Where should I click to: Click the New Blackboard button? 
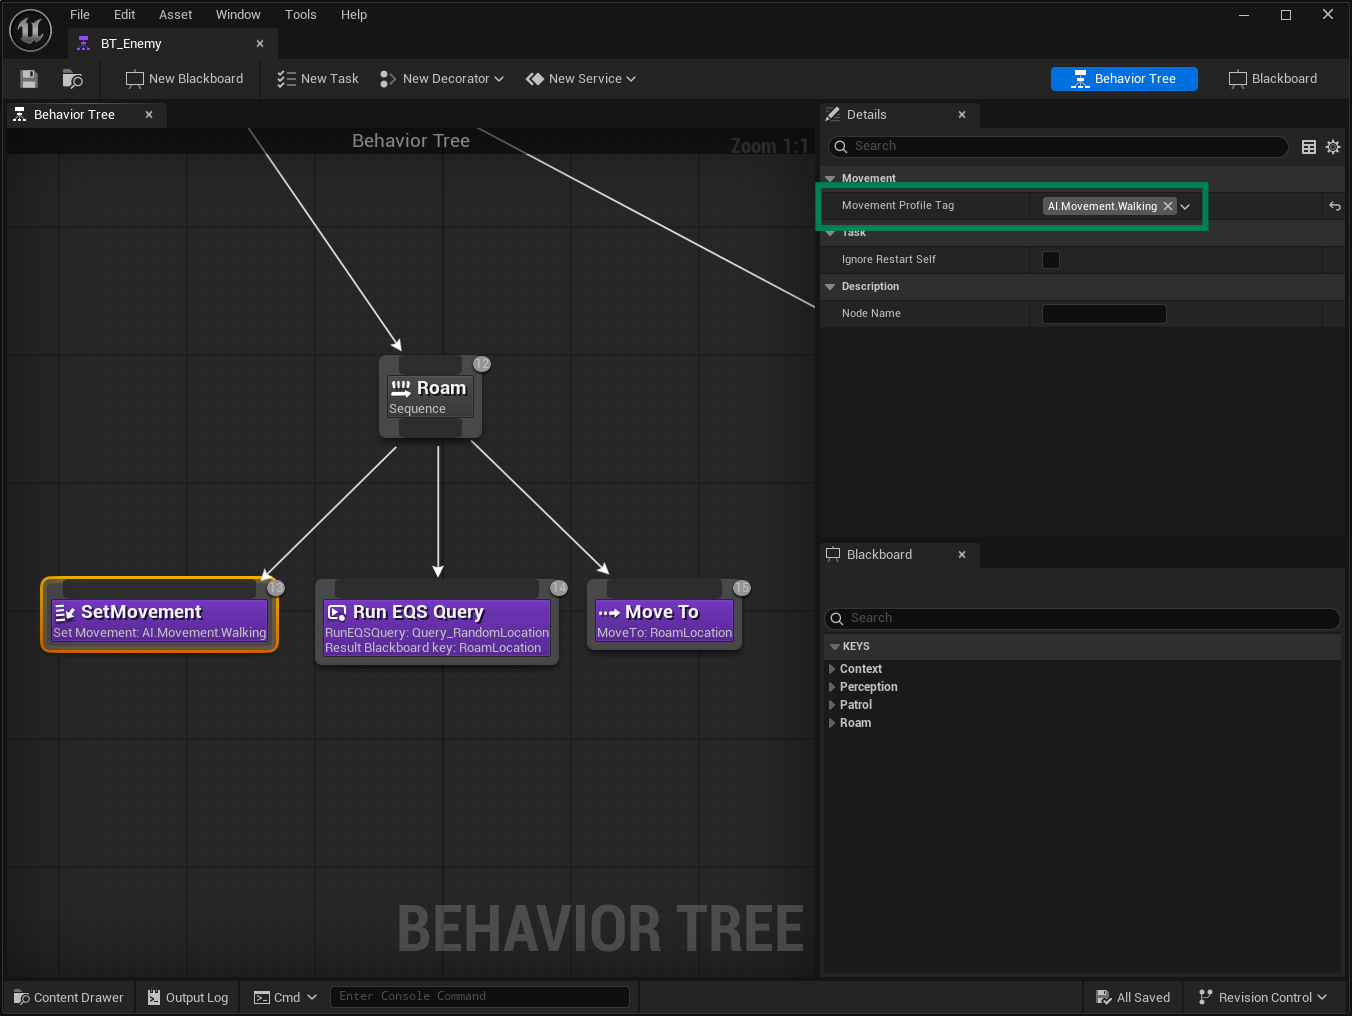pyautogui.click(x=184, y=78)
